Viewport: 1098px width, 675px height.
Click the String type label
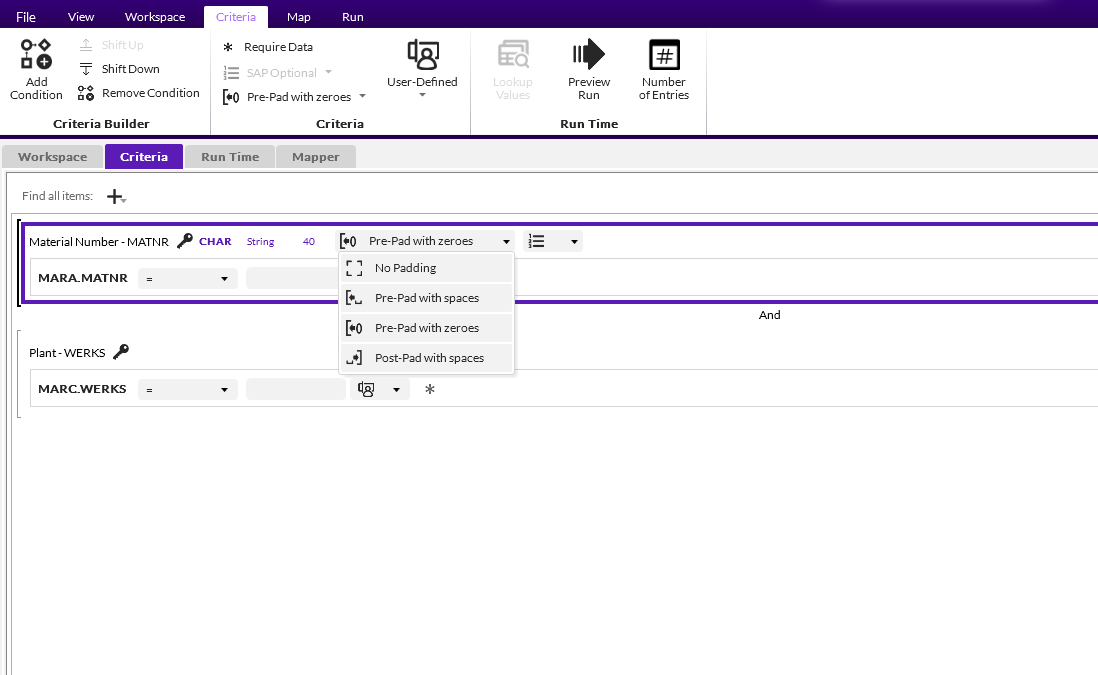(260, 242)
